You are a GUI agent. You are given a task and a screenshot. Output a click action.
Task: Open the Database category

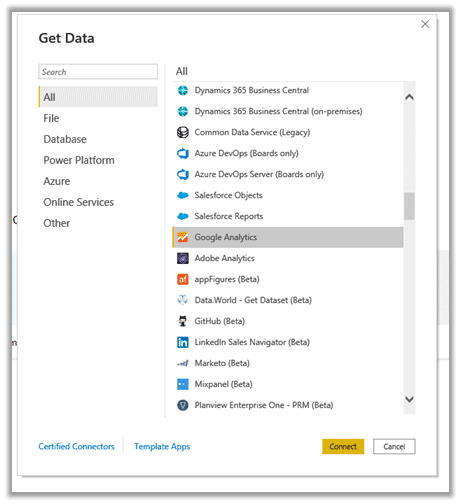pyautogui.click(x=65, y=139)
